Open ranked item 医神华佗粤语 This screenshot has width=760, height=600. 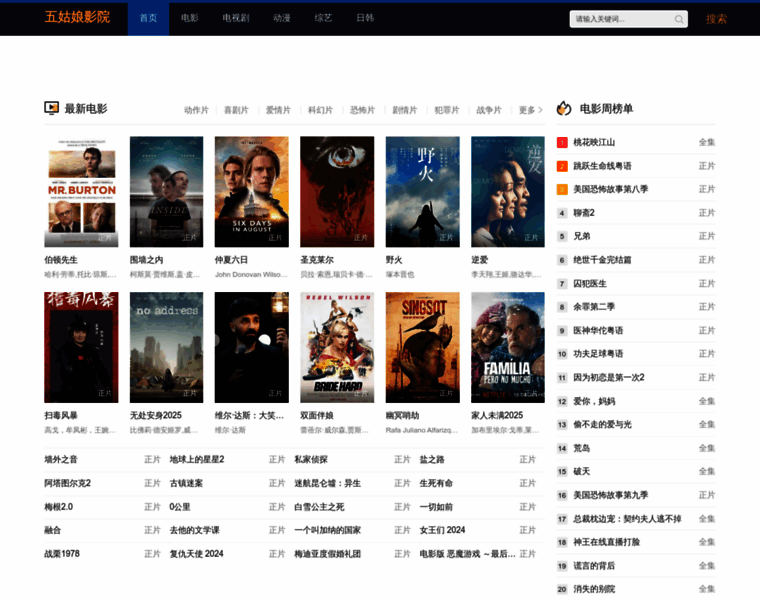coord(598,331)
